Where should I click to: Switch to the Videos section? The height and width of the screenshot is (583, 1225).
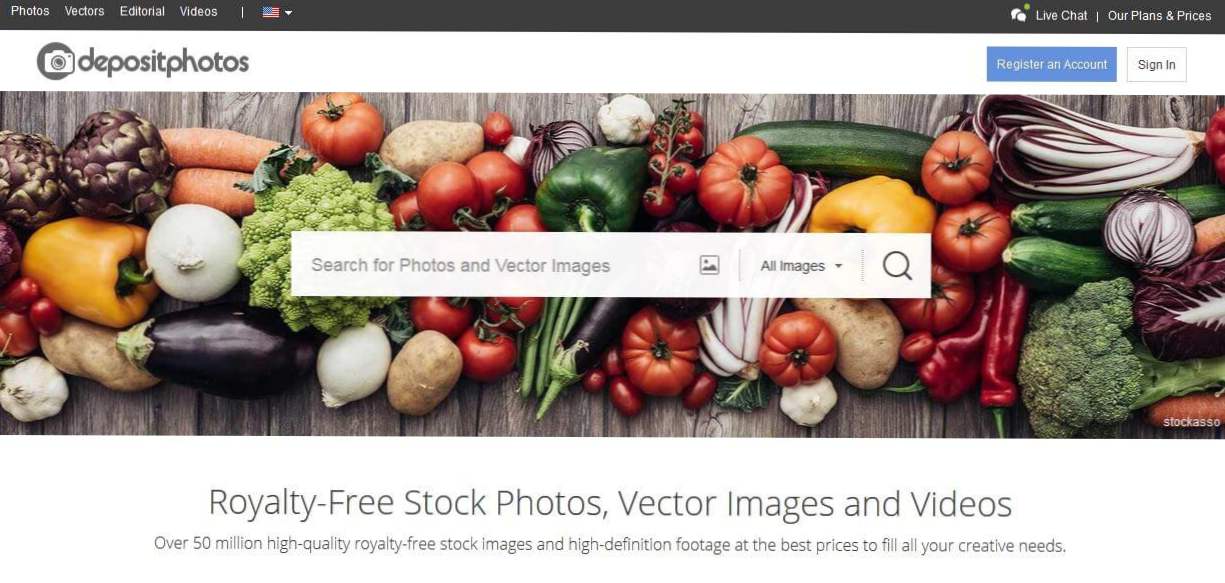[x=198, y=12]
